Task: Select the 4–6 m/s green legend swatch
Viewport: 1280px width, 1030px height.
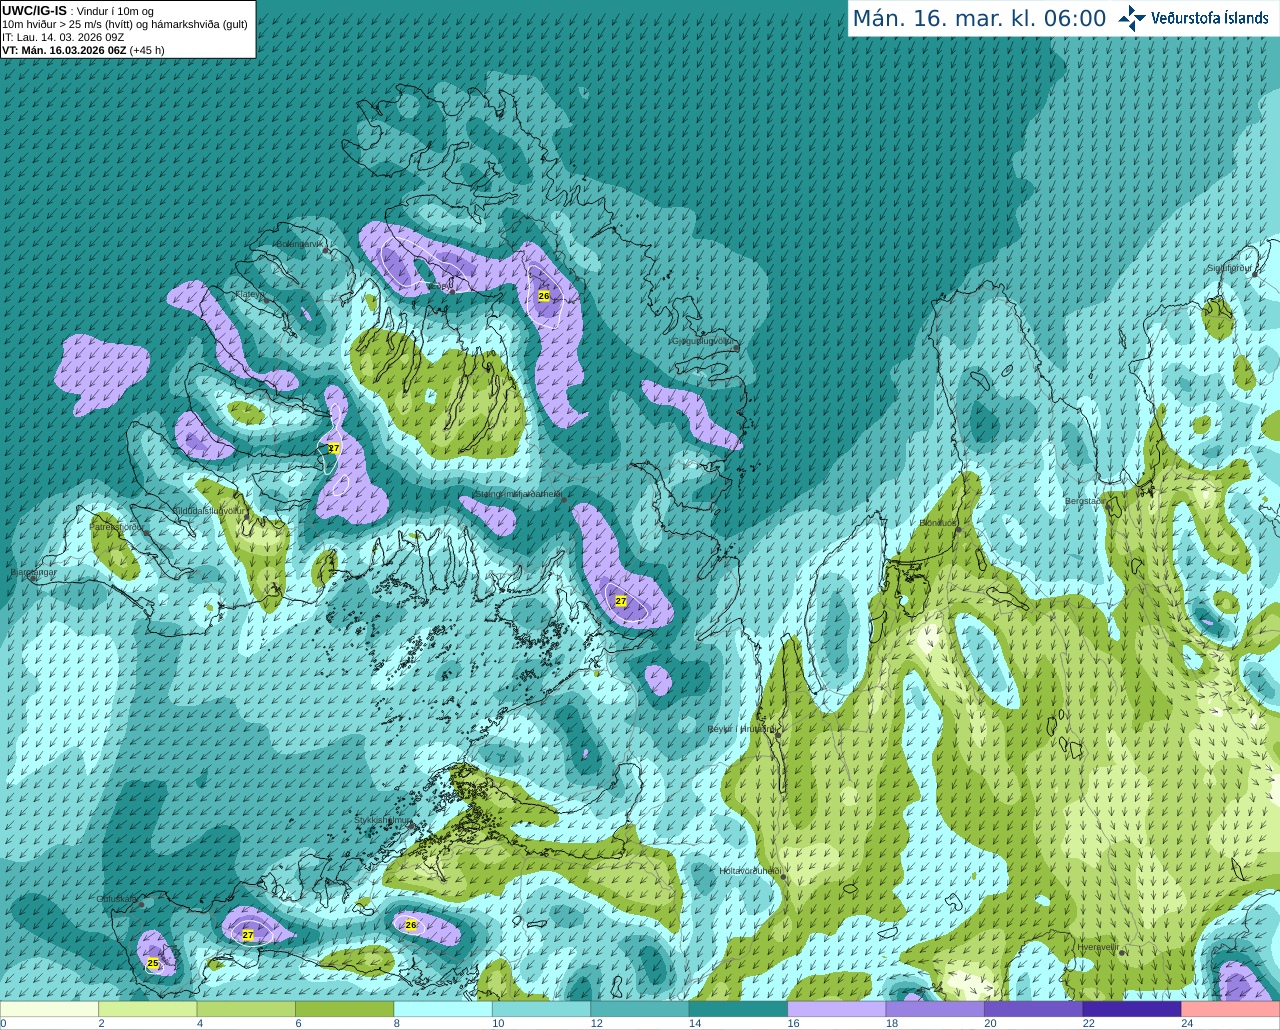Action: 246,1009
